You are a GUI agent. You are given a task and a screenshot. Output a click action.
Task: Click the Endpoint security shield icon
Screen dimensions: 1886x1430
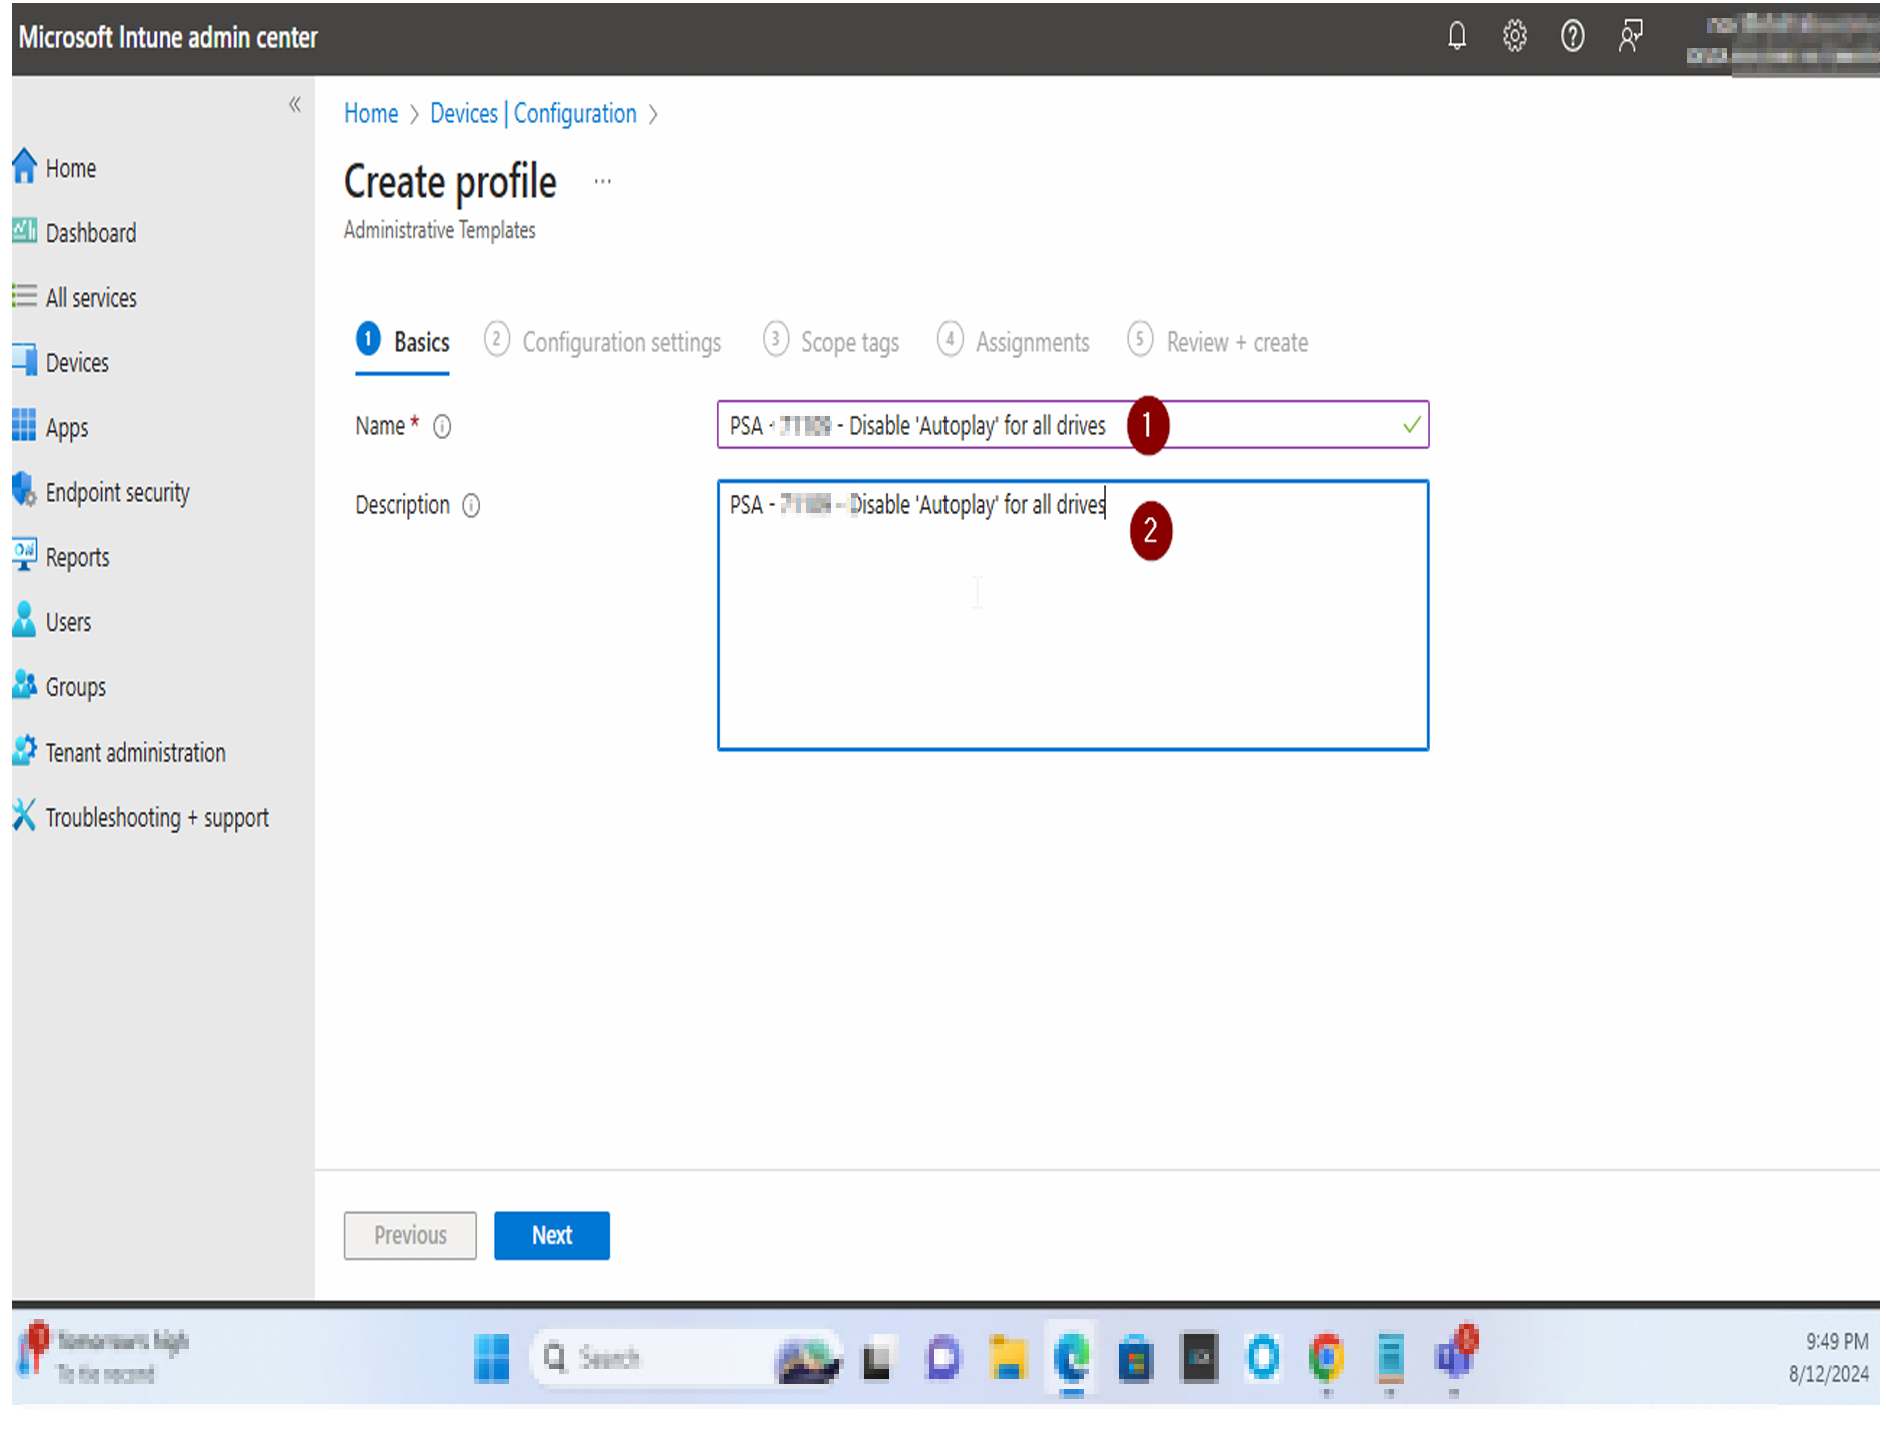25,490
